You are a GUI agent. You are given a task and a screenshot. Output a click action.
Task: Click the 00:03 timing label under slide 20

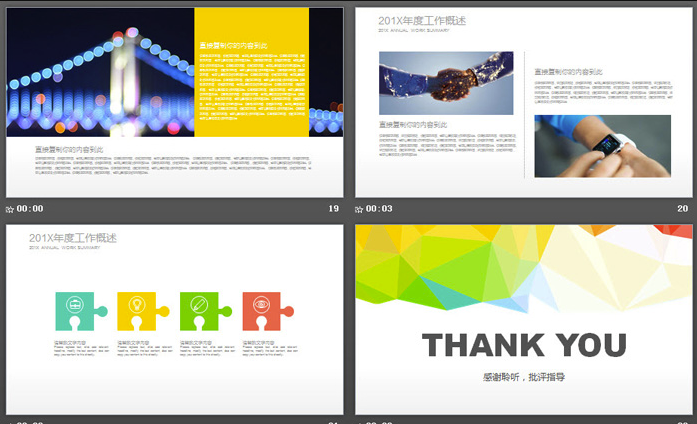(x=379, y=209)
